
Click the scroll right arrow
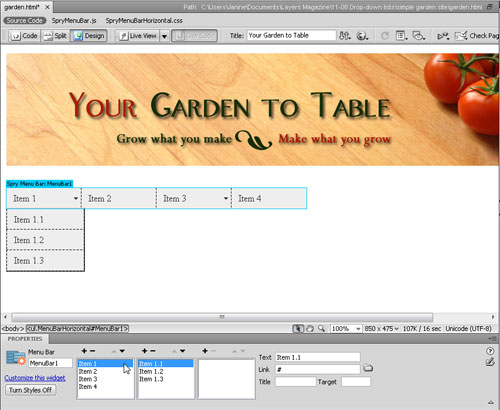[x=493, y=317]
